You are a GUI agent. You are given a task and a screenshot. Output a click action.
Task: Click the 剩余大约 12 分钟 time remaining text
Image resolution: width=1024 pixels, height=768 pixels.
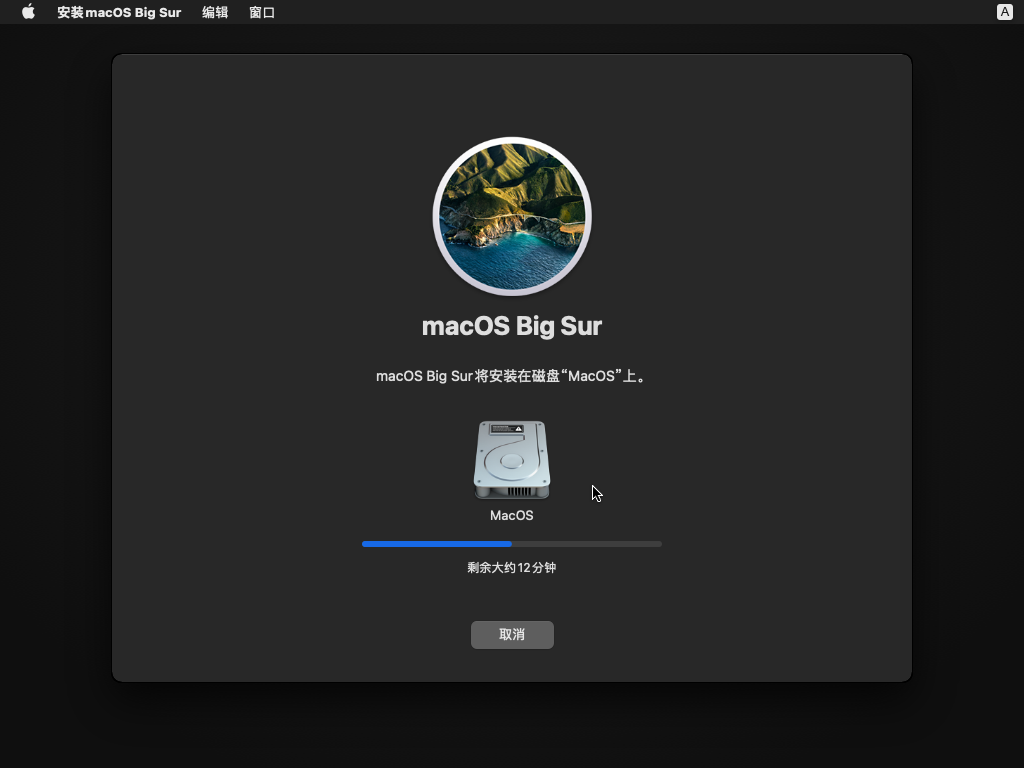tap(512, 568)
